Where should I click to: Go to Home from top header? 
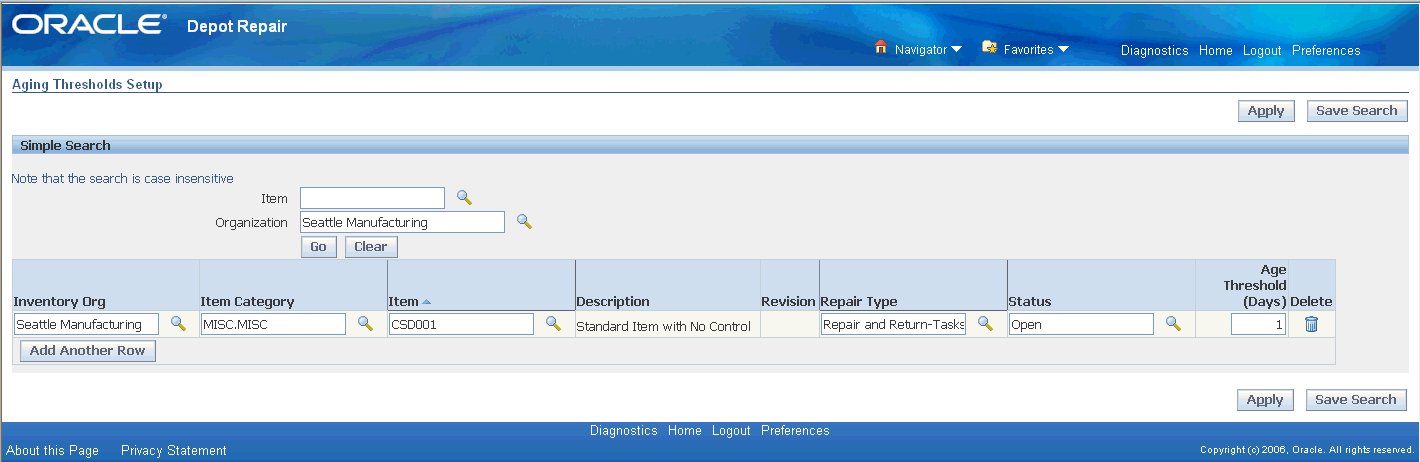pyautogui.click(x=1215, y=50)
